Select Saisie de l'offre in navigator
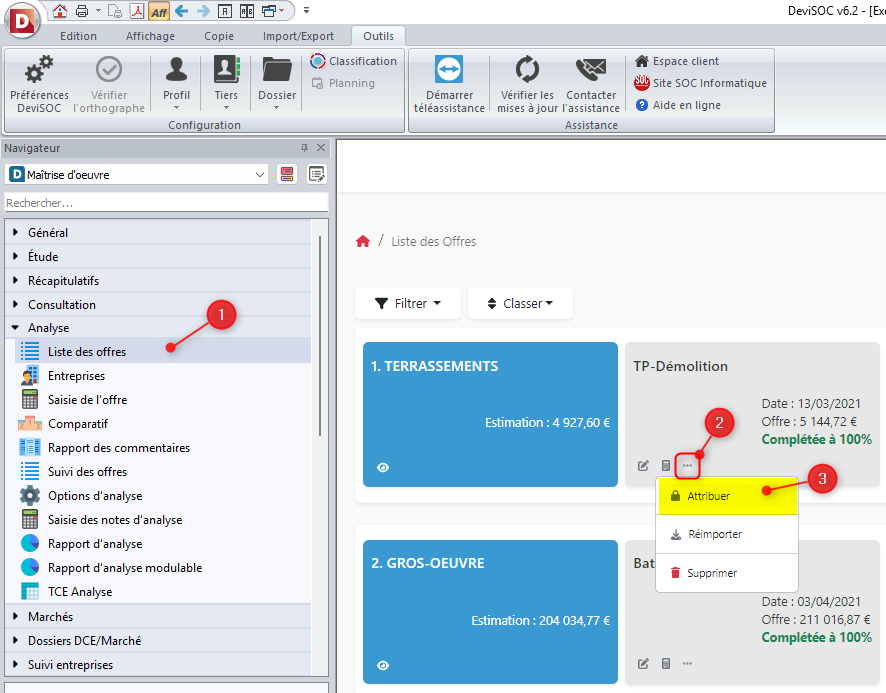Image resolution: width=886 pixels, height=693 pixels. pyautogui.click(x=87, y=400)
